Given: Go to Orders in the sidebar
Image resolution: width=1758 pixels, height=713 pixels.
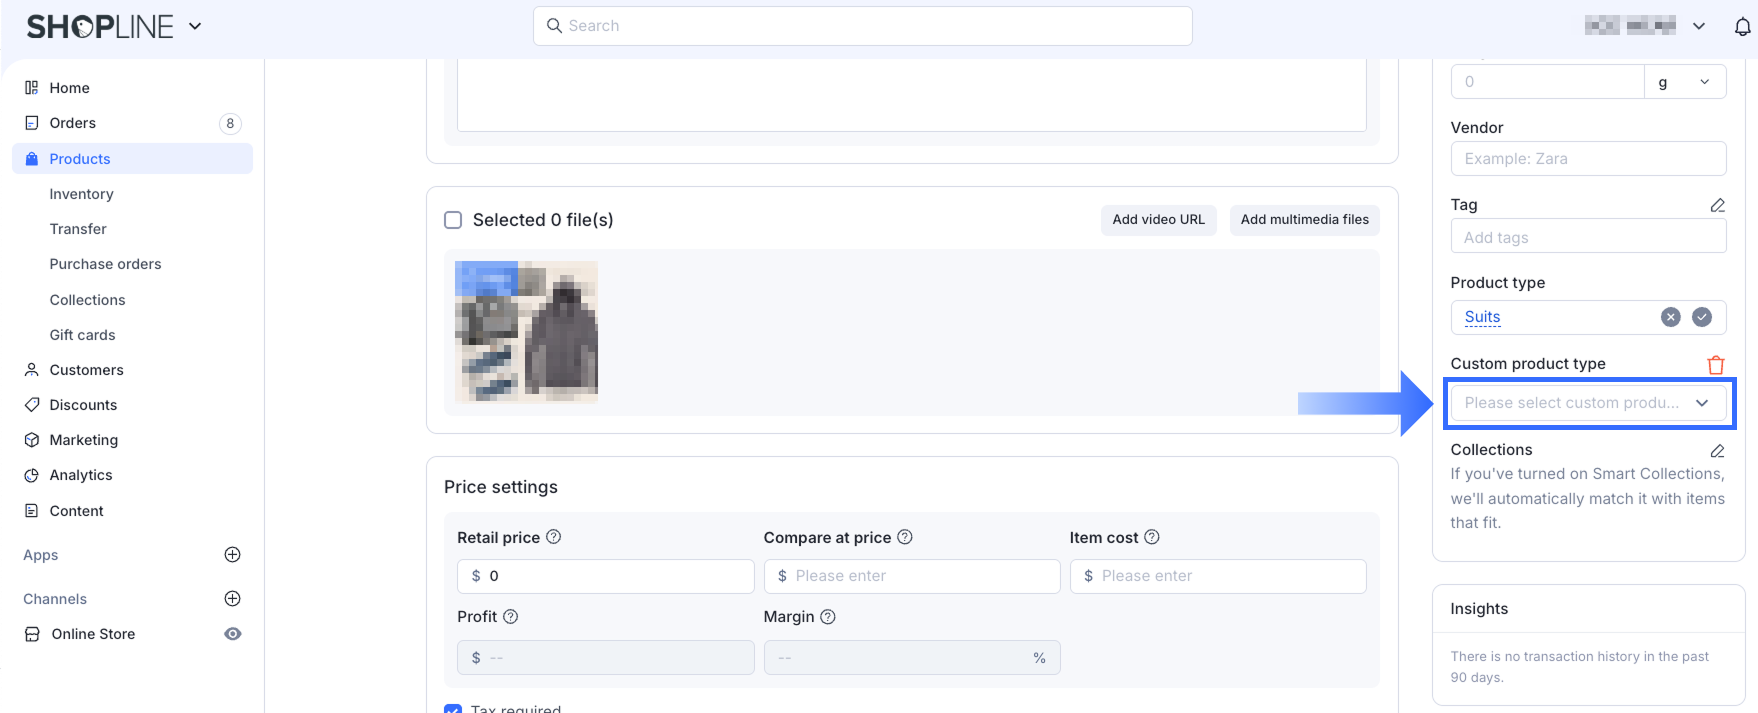Looking at the screenshot, I should point(73,123).
